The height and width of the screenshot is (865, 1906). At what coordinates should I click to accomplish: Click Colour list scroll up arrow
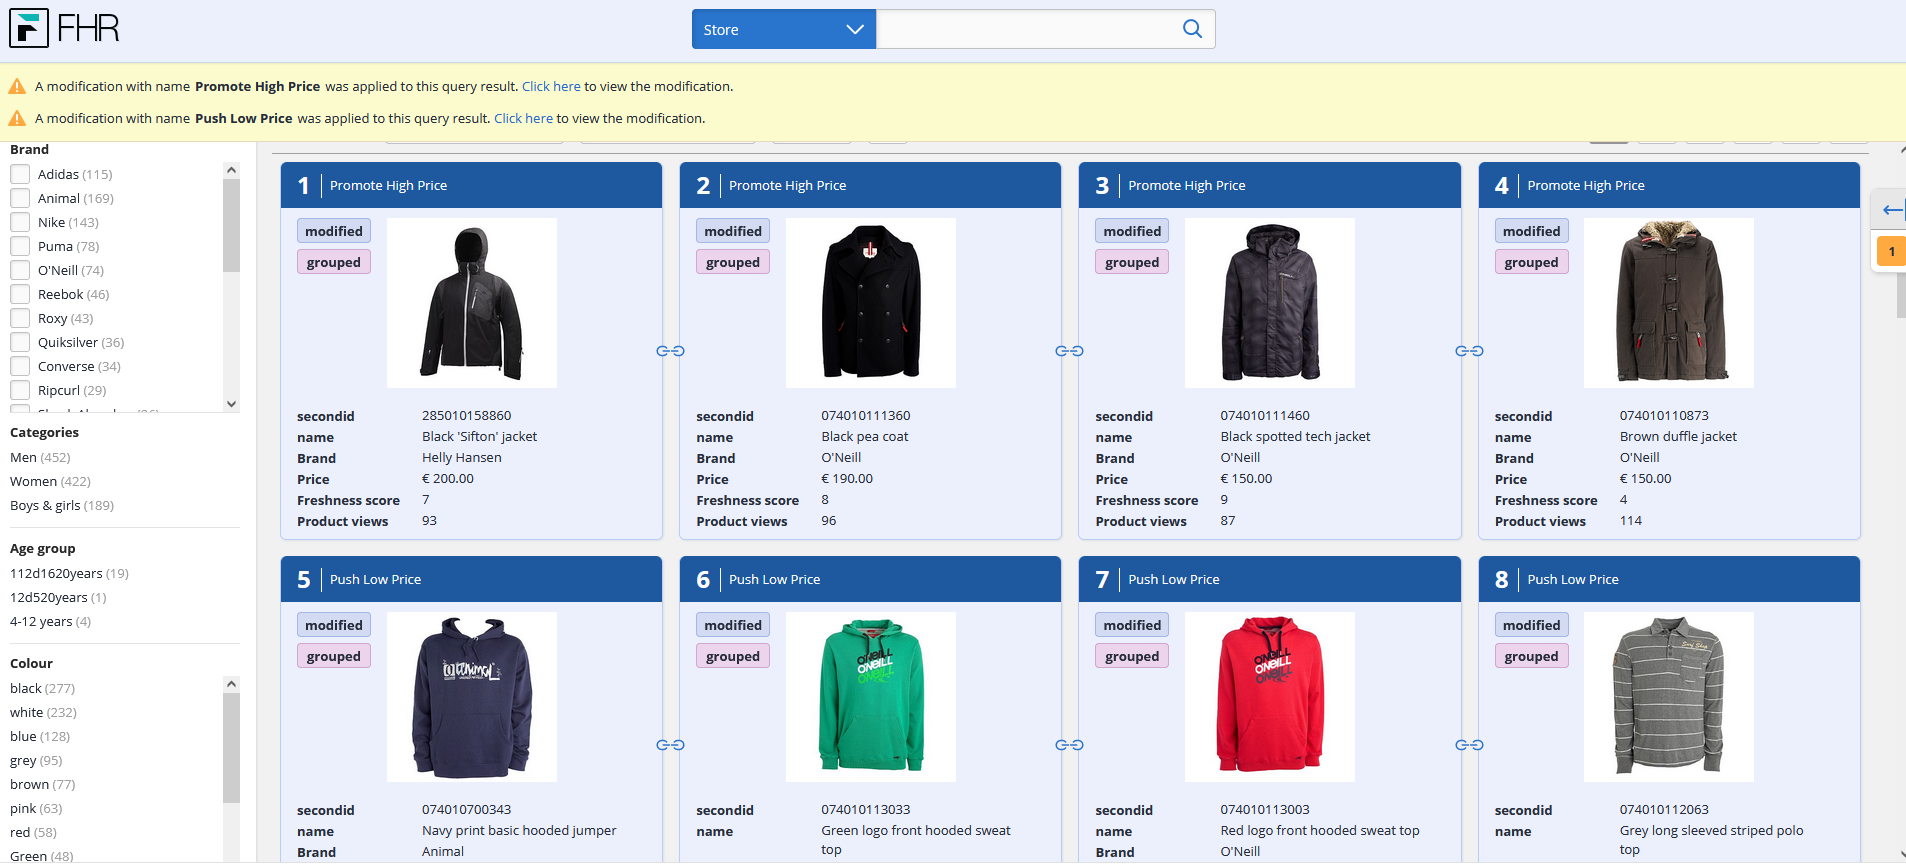coord(232,684)
